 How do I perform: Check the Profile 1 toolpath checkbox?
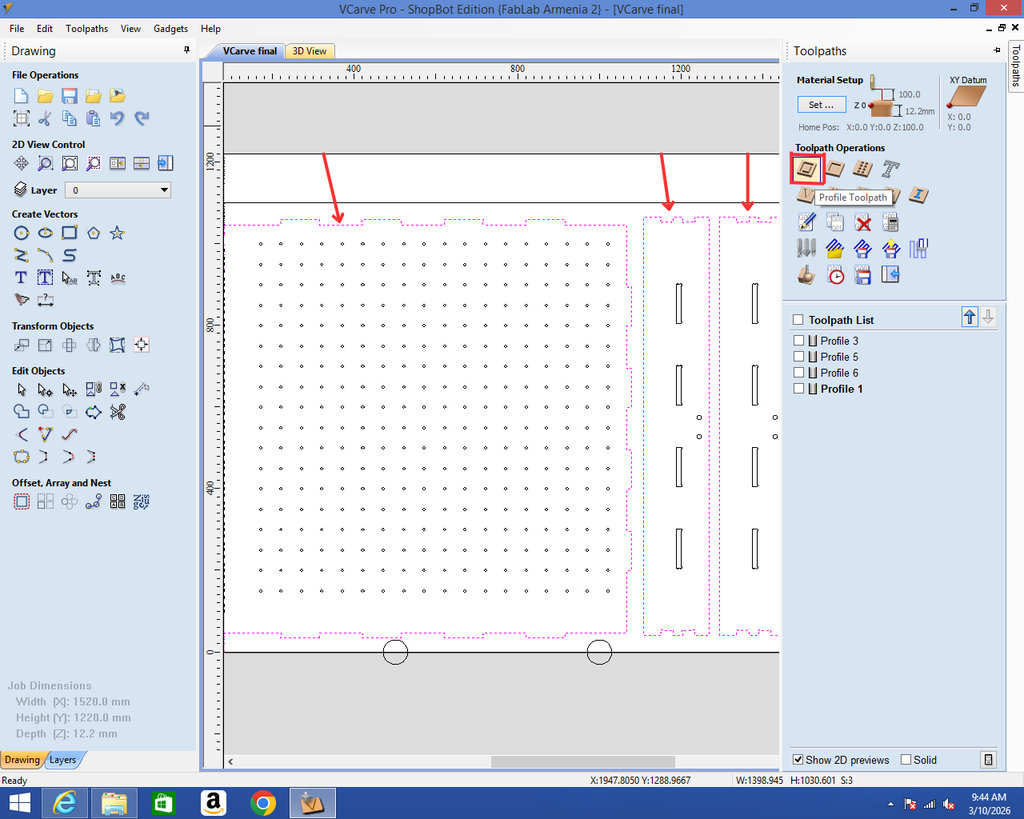click(x=798, y=389)
